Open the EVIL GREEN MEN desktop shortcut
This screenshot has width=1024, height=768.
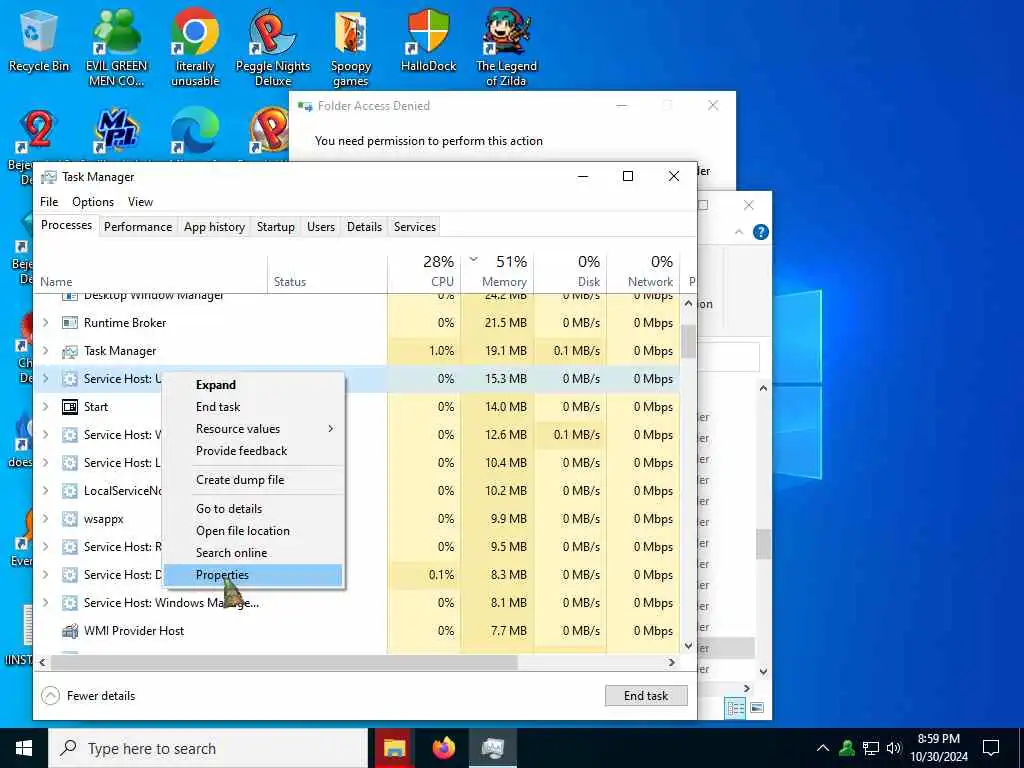(117, 47)
